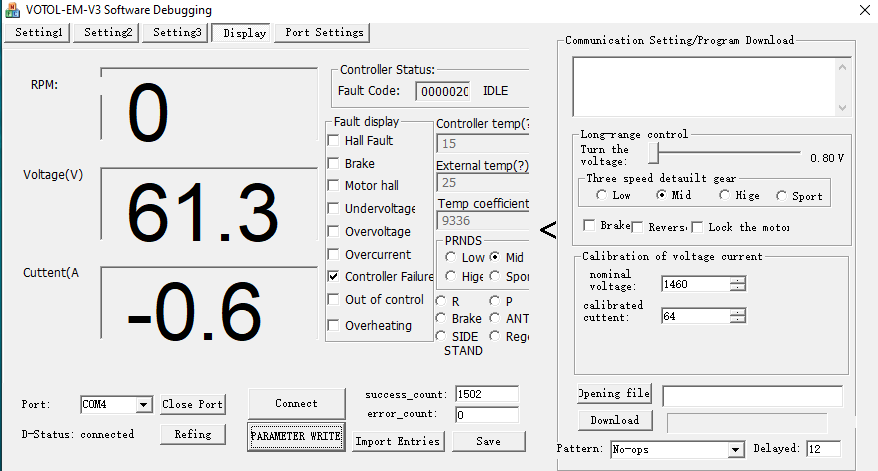Screen dimensions: 878x471
Task: Click the Import Entries button
Action: click(x=397, y=441)
